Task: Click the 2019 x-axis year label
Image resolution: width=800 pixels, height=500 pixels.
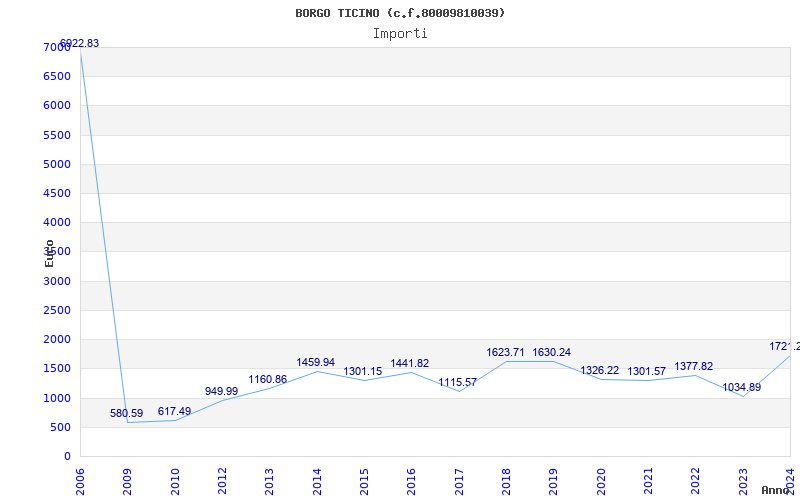Action: click(x=554, y=482)
